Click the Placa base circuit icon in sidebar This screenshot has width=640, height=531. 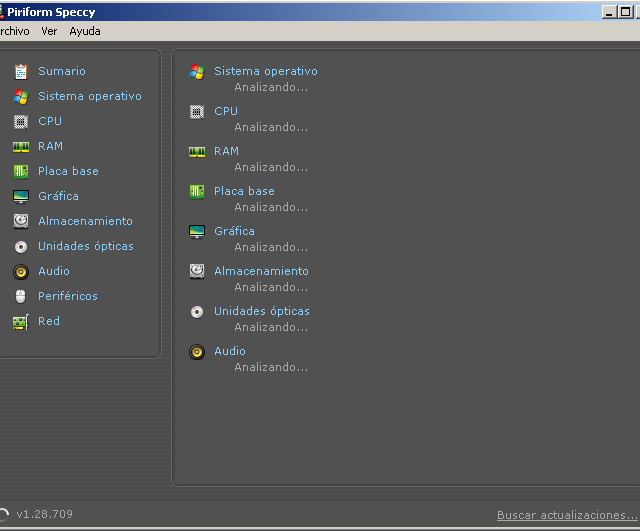tap(21, 171)
